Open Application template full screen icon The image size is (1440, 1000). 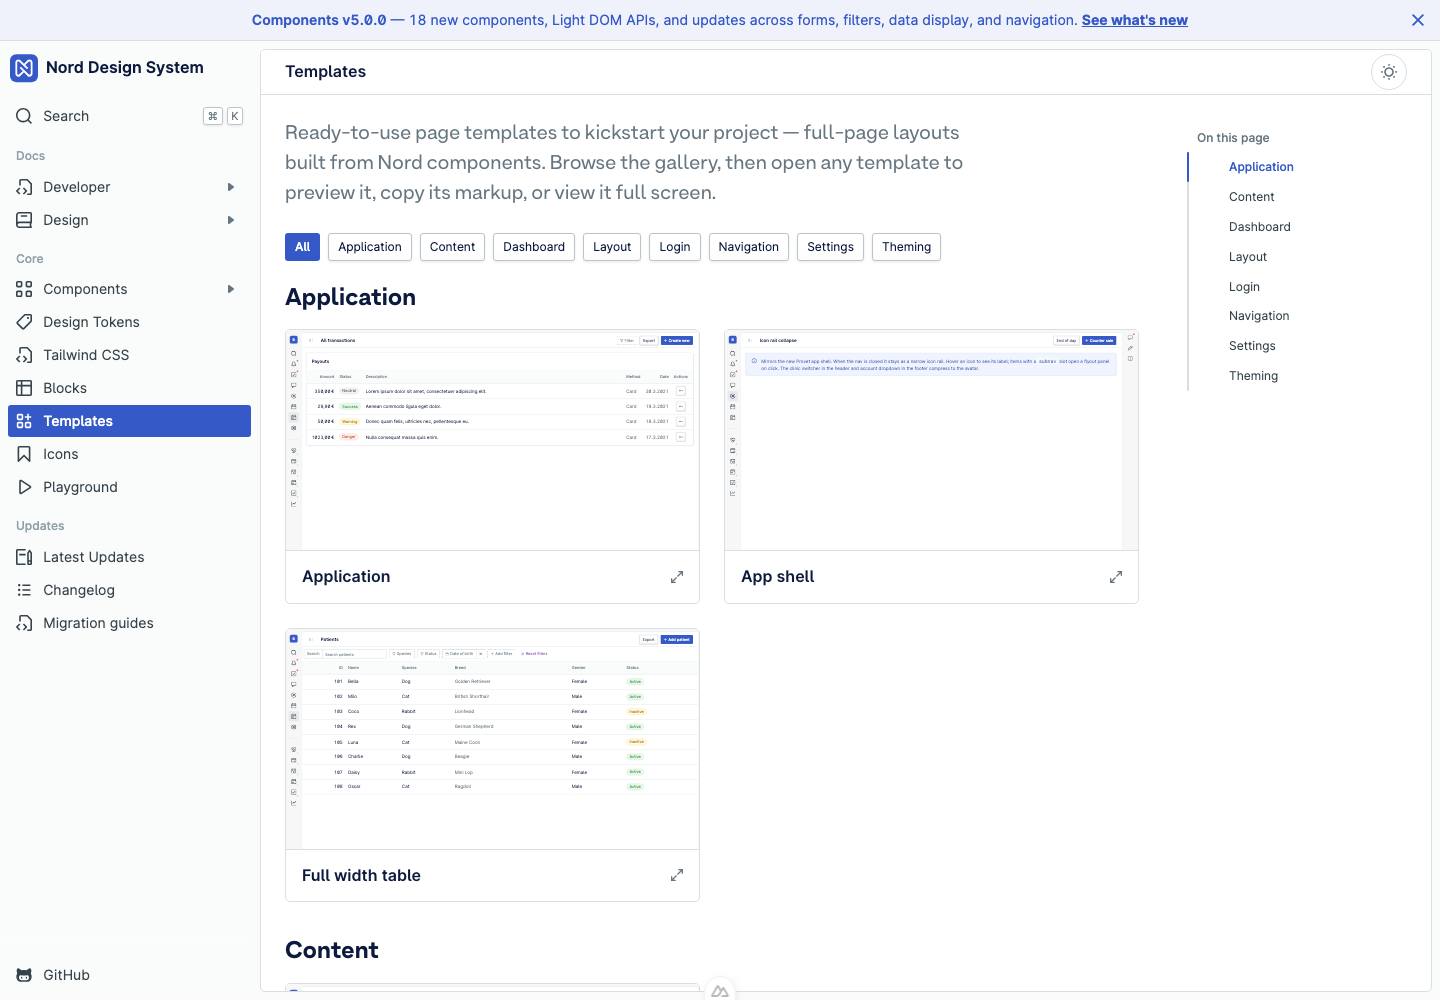(x=677, y=577)
